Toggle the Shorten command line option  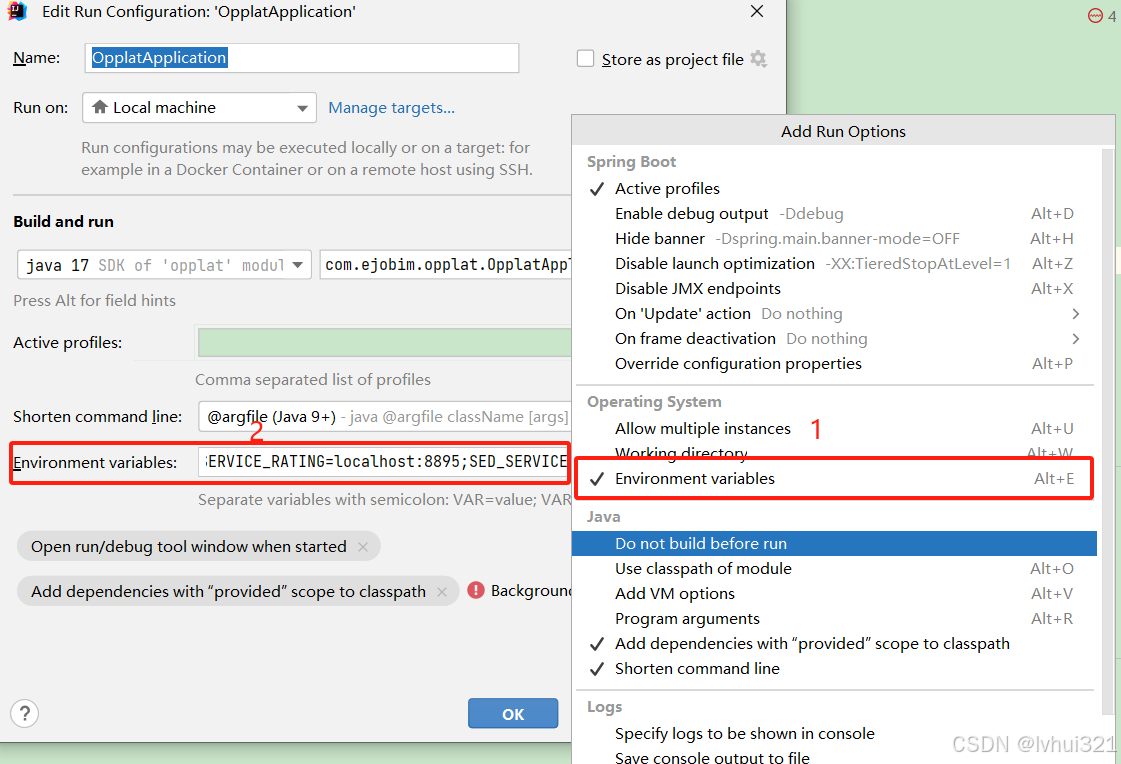tap(834, 669)
